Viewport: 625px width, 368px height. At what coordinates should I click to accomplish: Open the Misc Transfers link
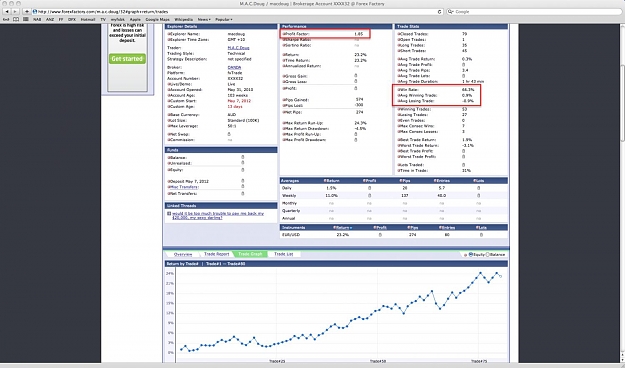click(x=185, y=187)
